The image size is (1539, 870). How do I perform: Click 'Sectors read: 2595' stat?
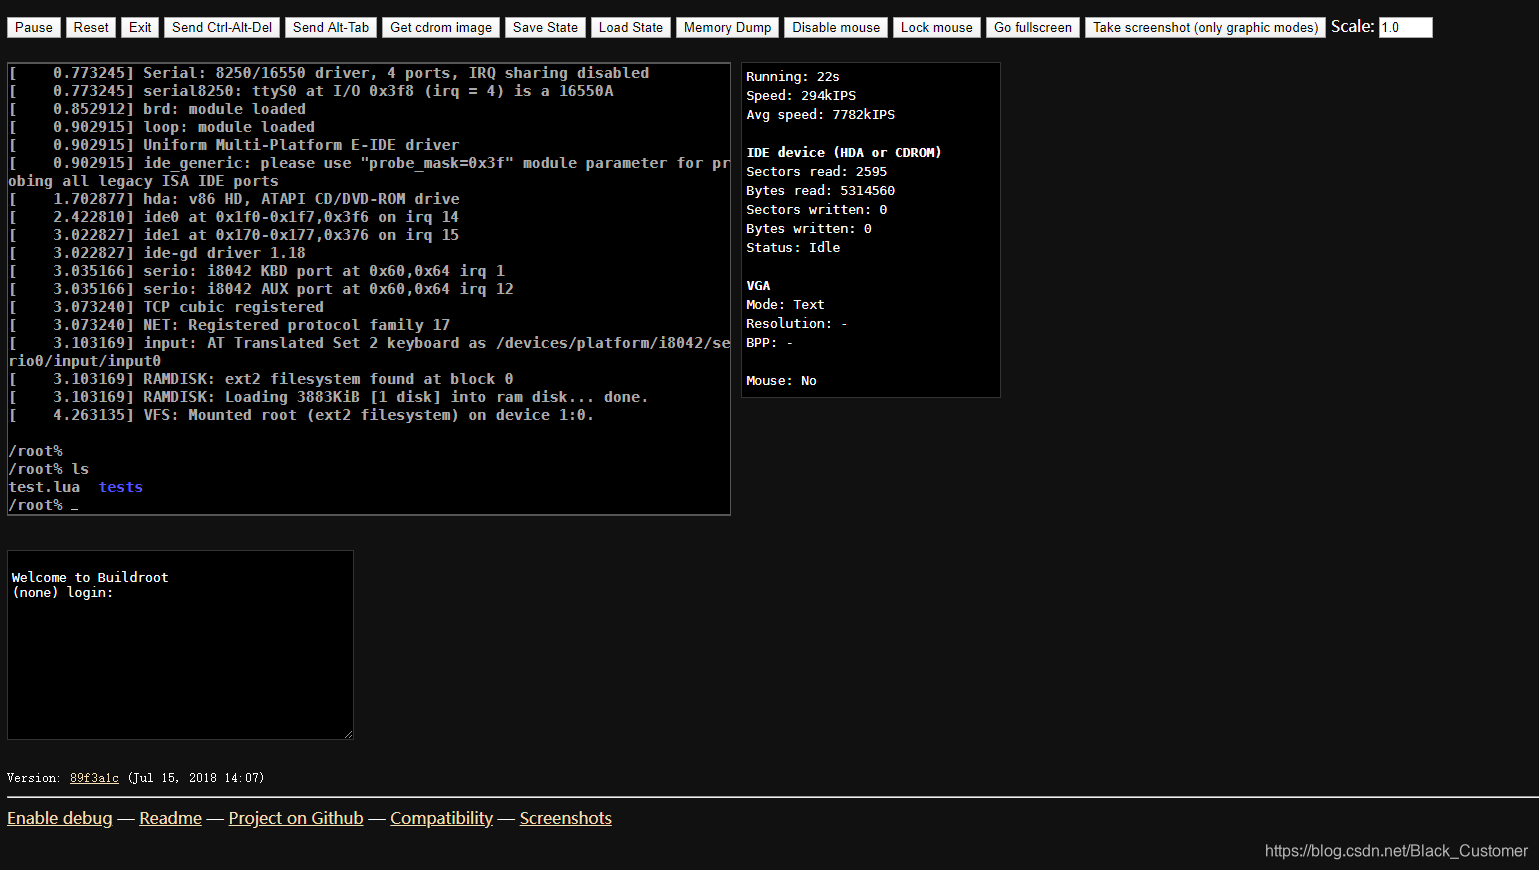(816, 171)
